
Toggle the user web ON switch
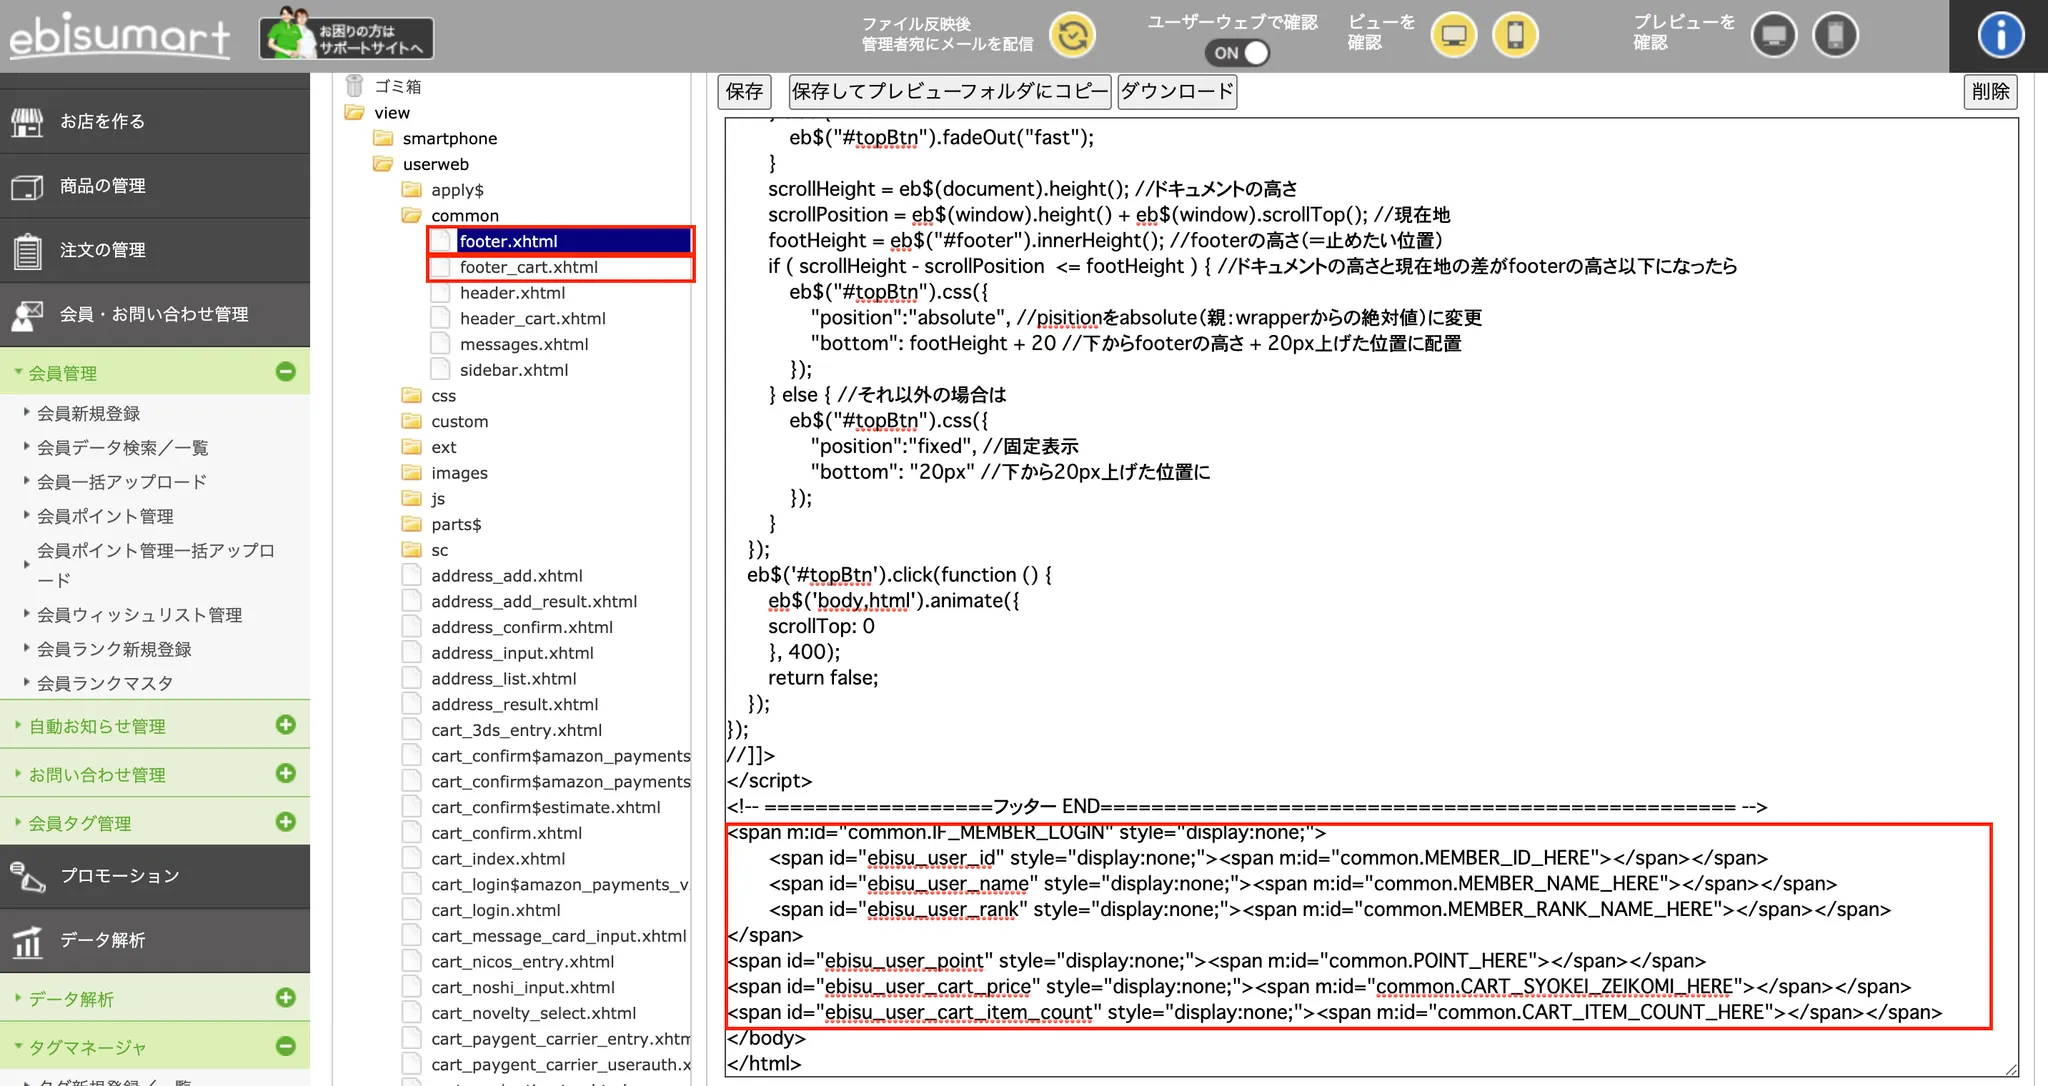(1238, 52)
